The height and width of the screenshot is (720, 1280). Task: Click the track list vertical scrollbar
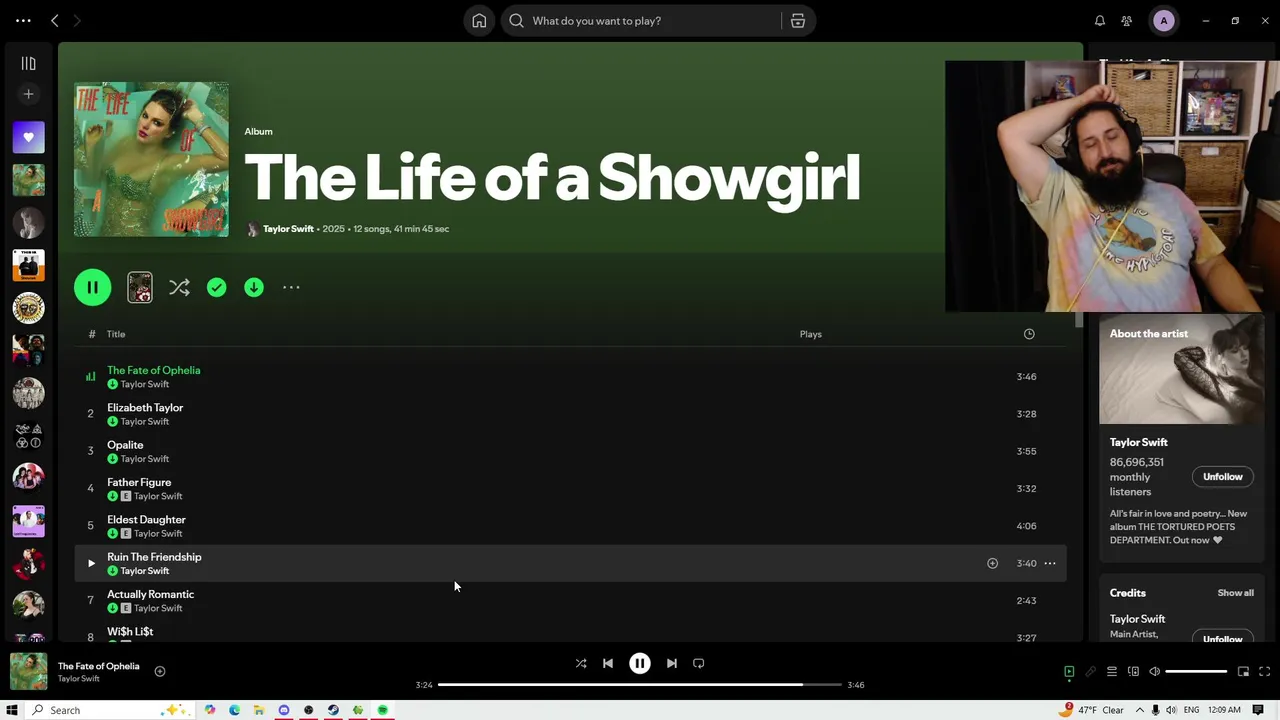tap(1079, 319)
